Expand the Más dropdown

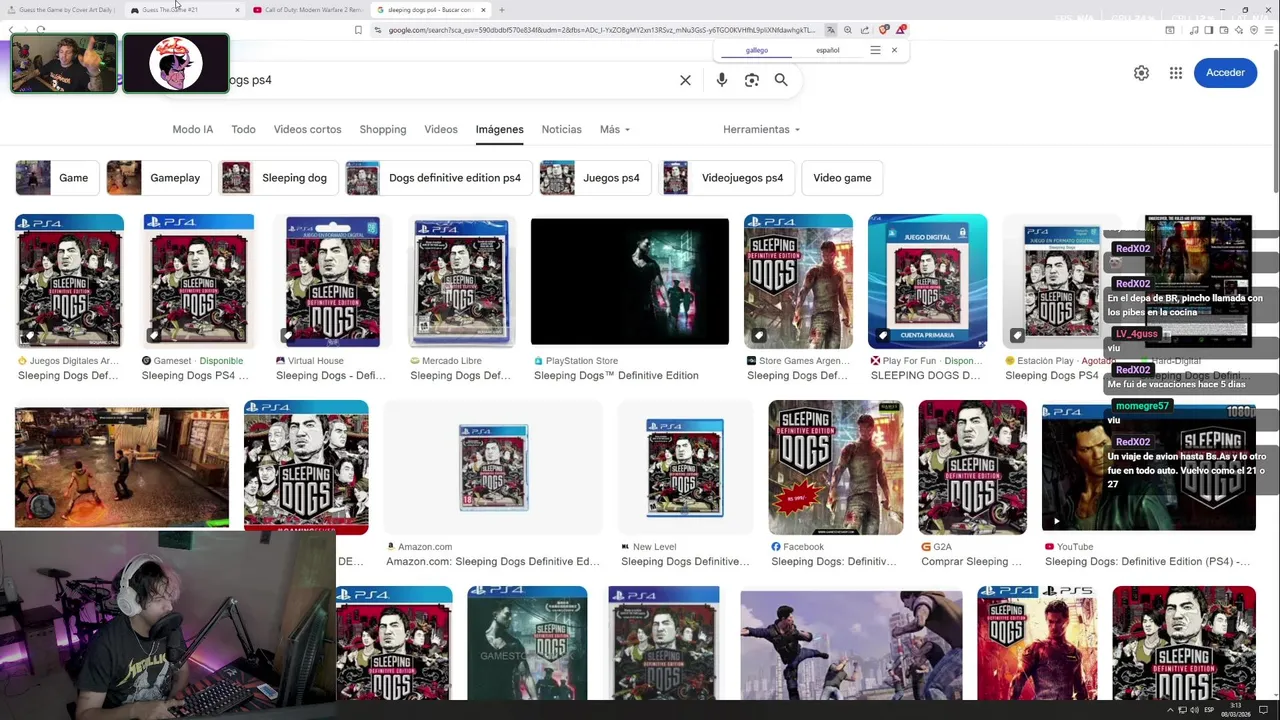point(614,129)
